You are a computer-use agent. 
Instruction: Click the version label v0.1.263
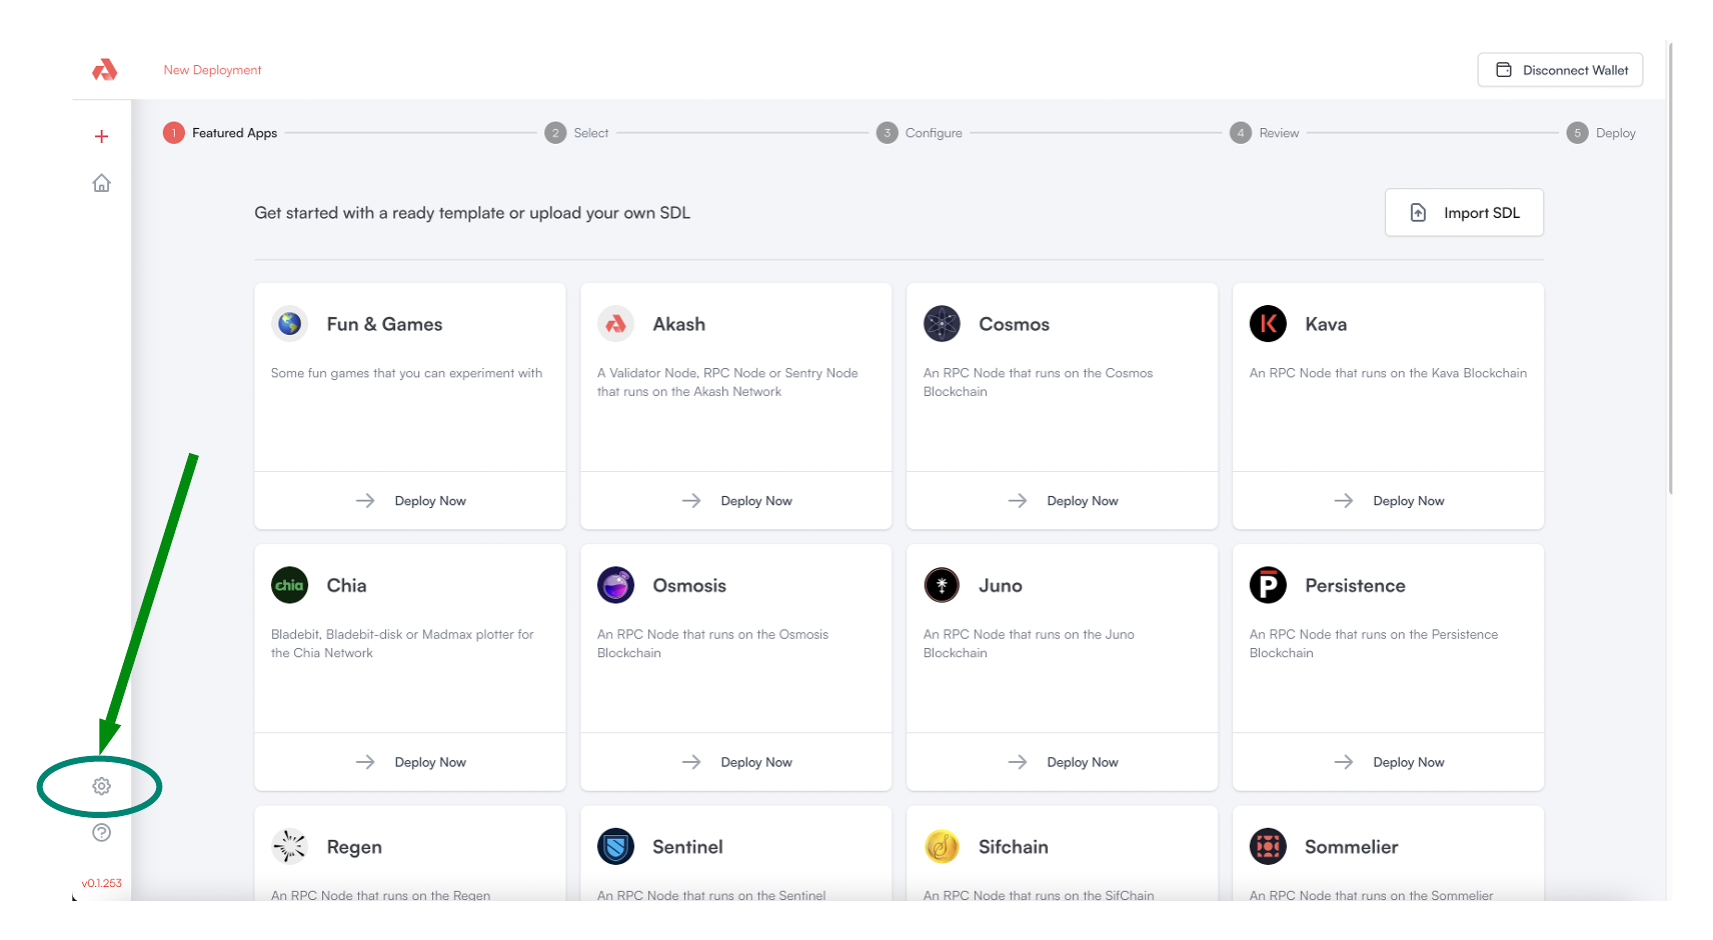101,883
